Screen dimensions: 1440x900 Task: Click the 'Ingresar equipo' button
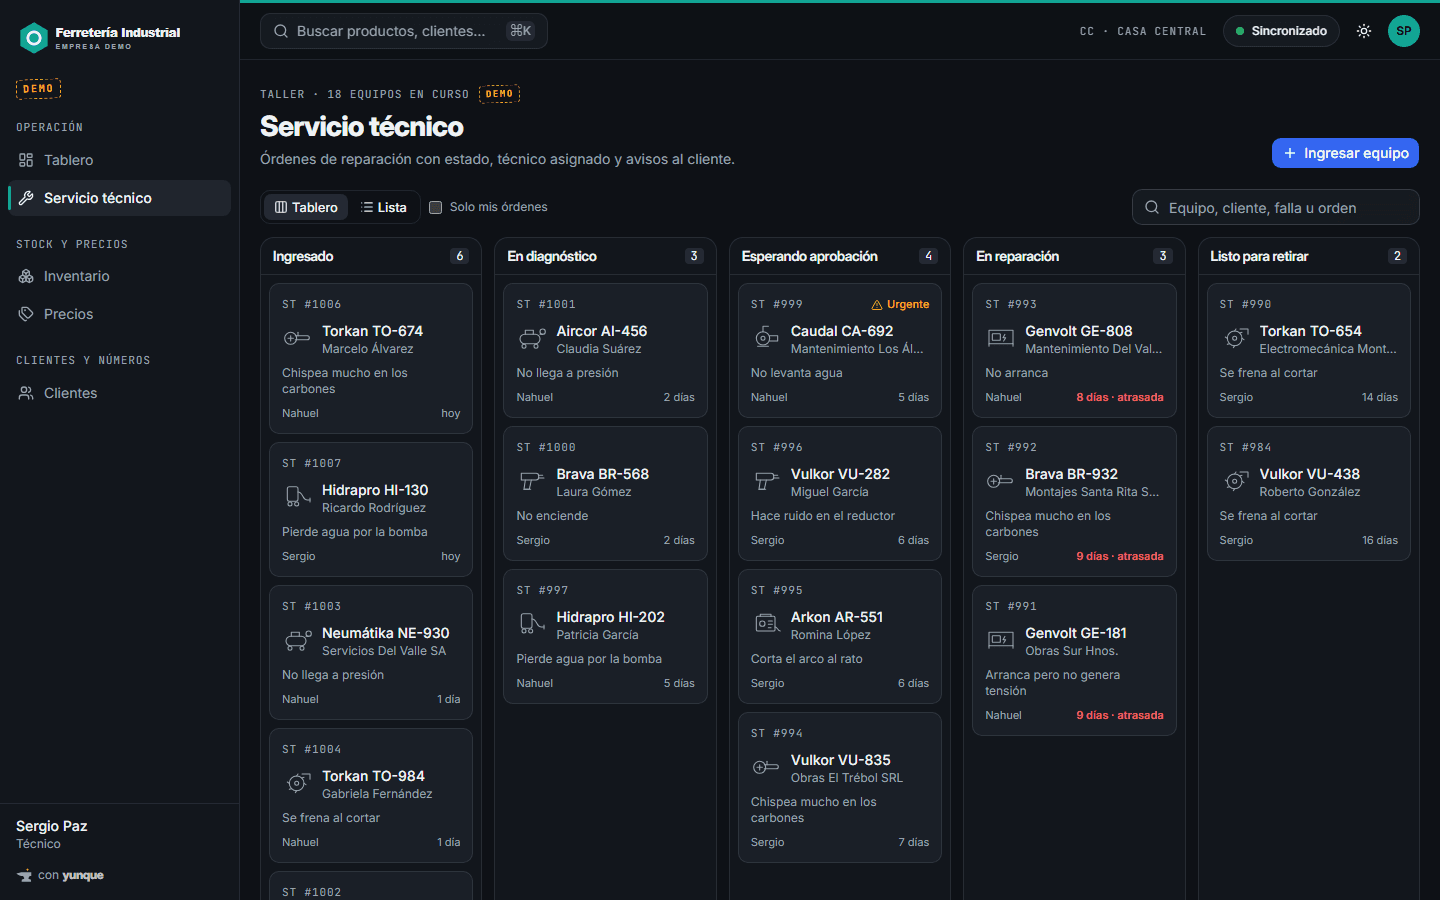tap(1345, 153)
